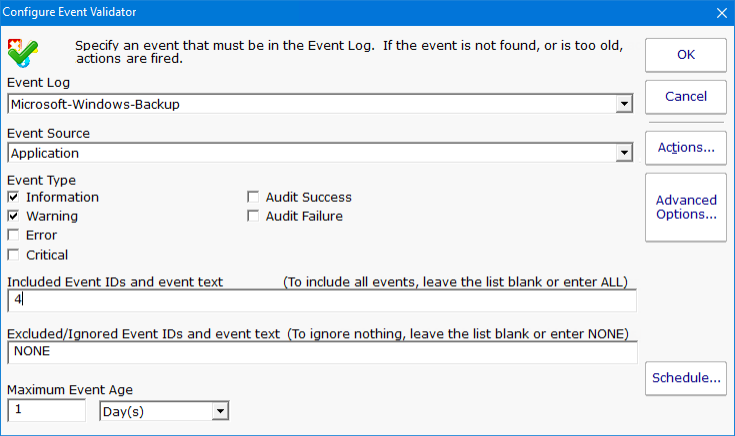Open the Event Source dropdown arrow
This screenshot has height=436, width=735.
pos(624,154)
